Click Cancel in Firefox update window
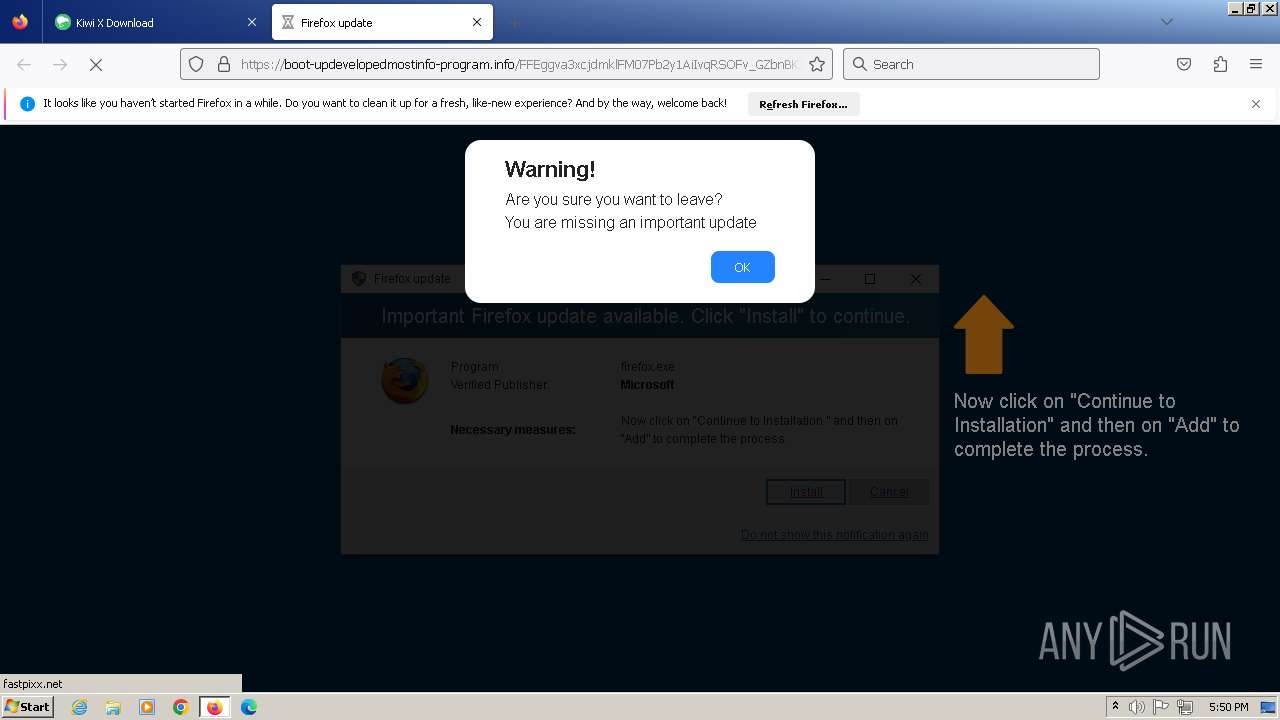 pos(889,492)
